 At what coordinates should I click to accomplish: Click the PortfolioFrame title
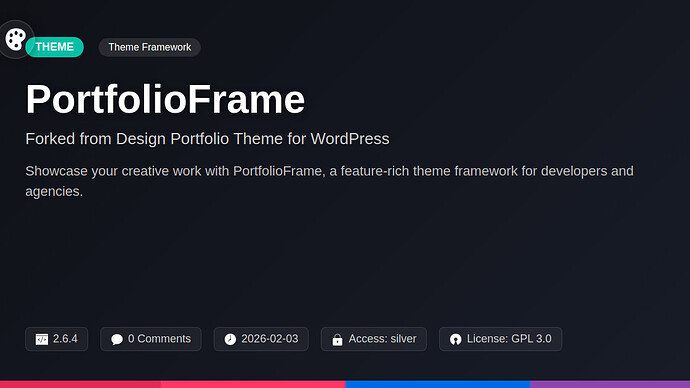point(165,99)
